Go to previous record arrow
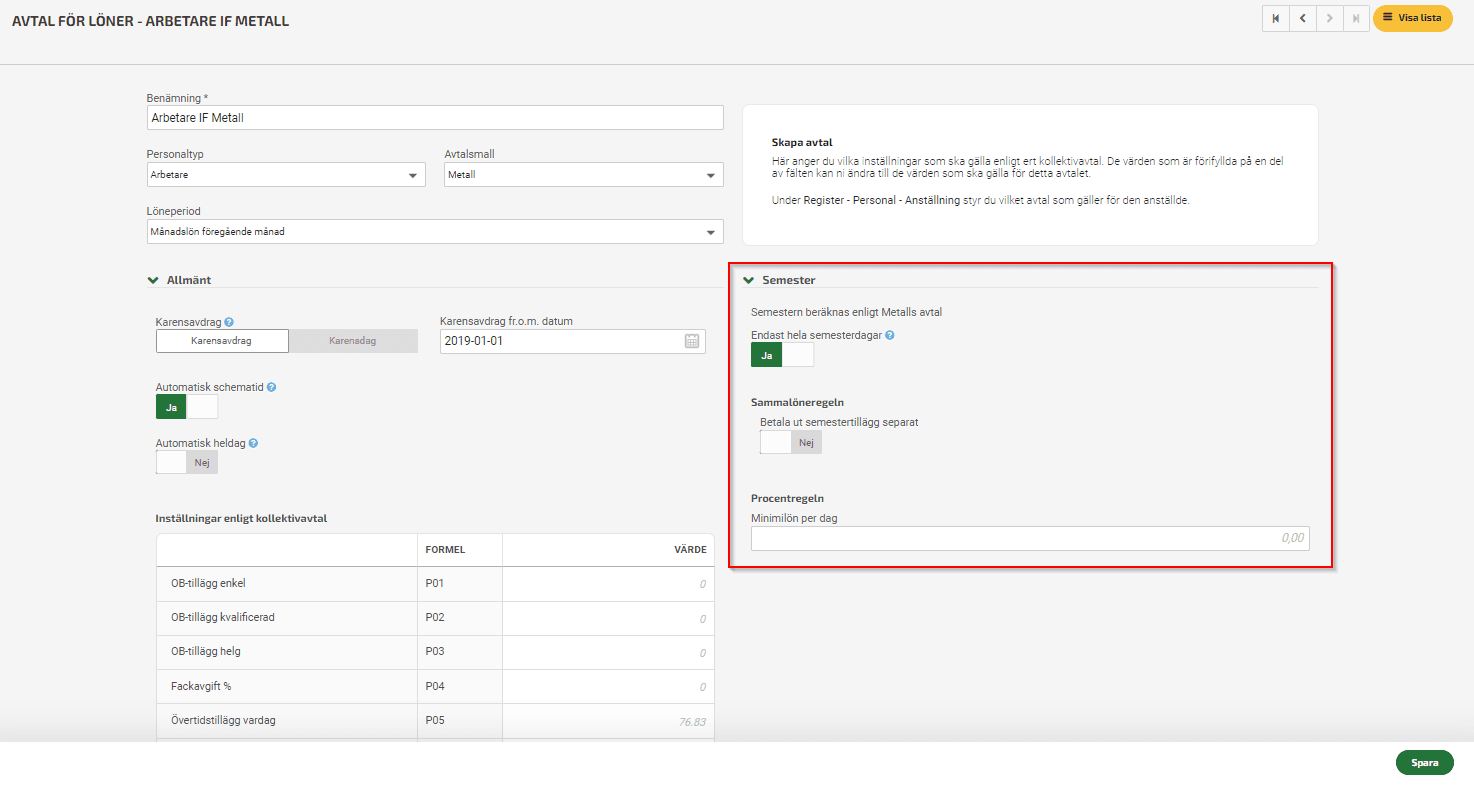This screenshot has height=789, width=1474. point(1302,18)
